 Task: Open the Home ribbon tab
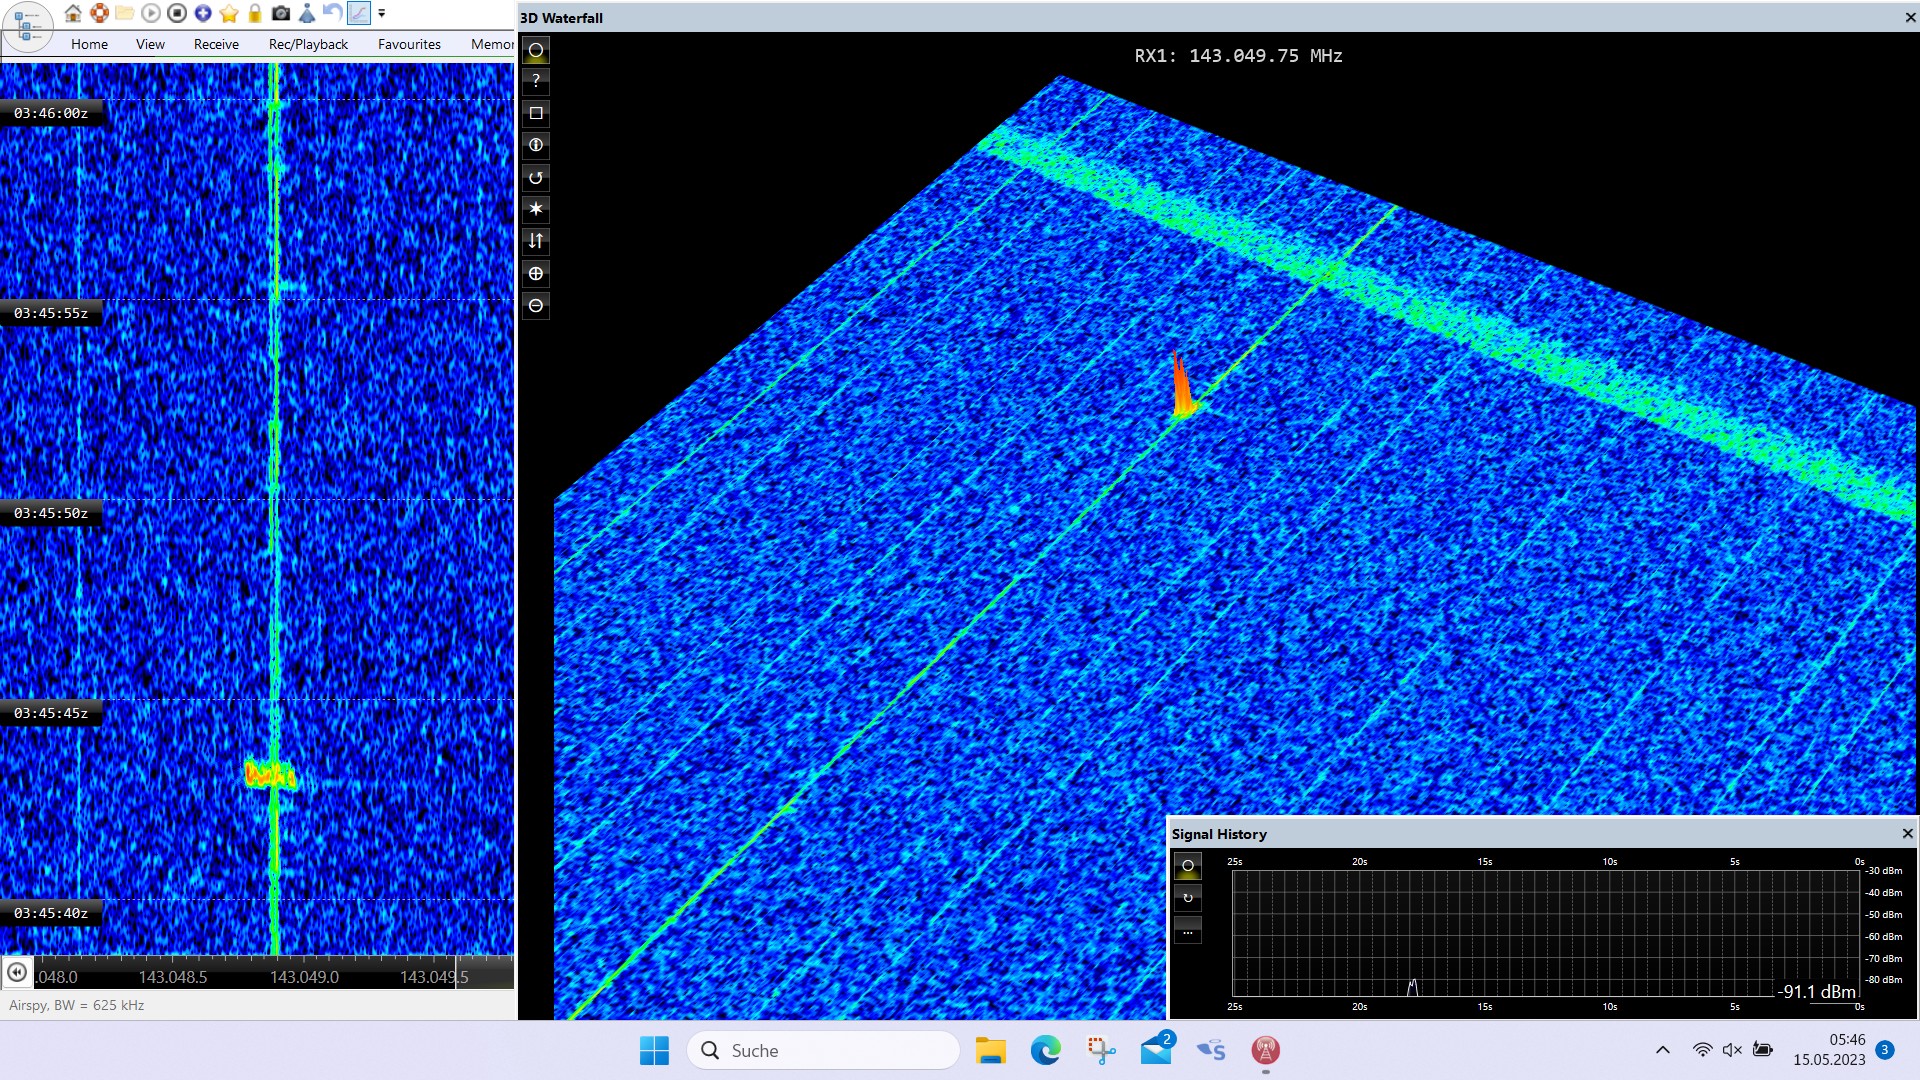coord(89,44)
